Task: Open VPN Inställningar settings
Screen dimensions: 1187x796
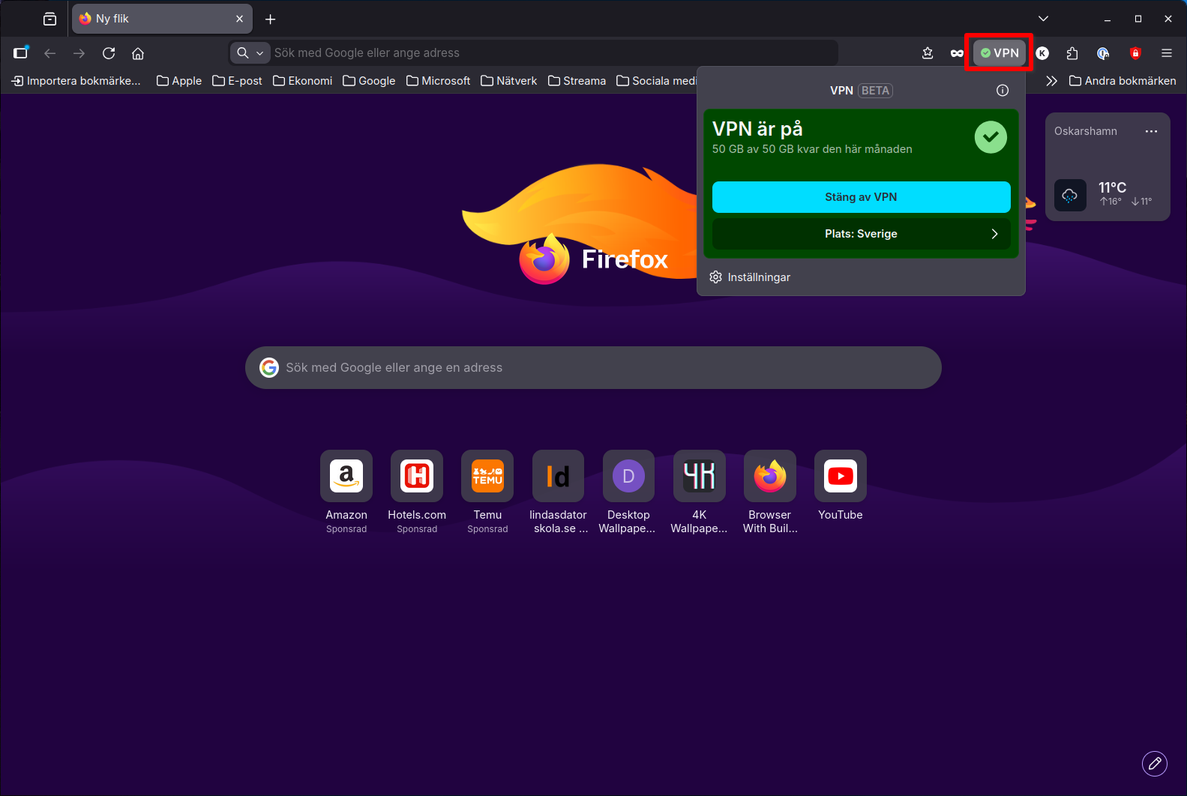Action: click(750, 277)
